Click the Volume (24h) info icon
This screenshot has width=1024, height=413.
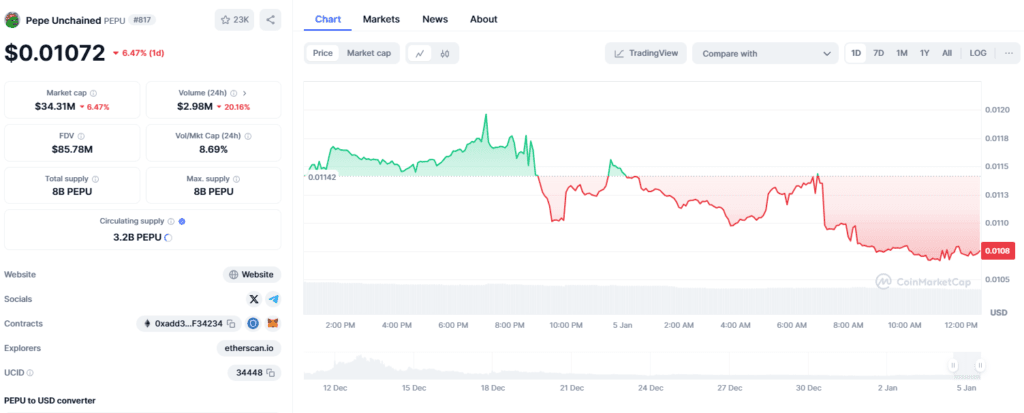233,93
